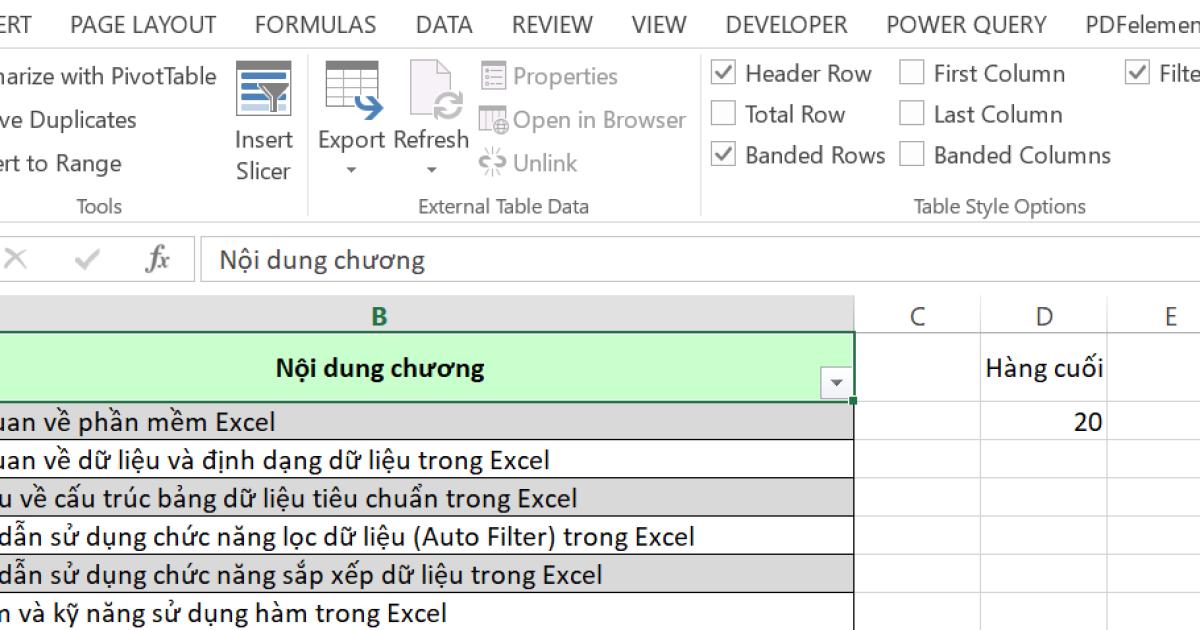1200x630 pixels.
Task: Select the cell containing value 20
Action: [x=1044, y=422]
